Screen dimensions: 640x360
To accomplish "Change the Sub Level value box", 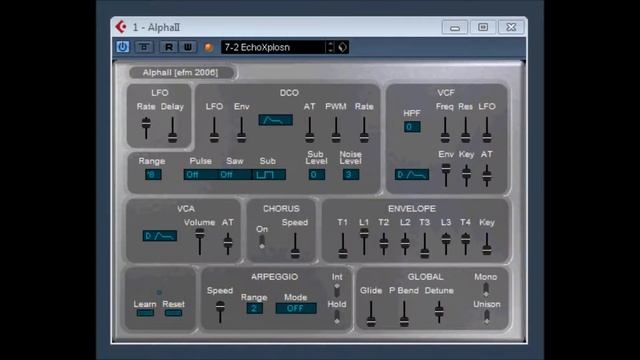I will pos(316,175).
